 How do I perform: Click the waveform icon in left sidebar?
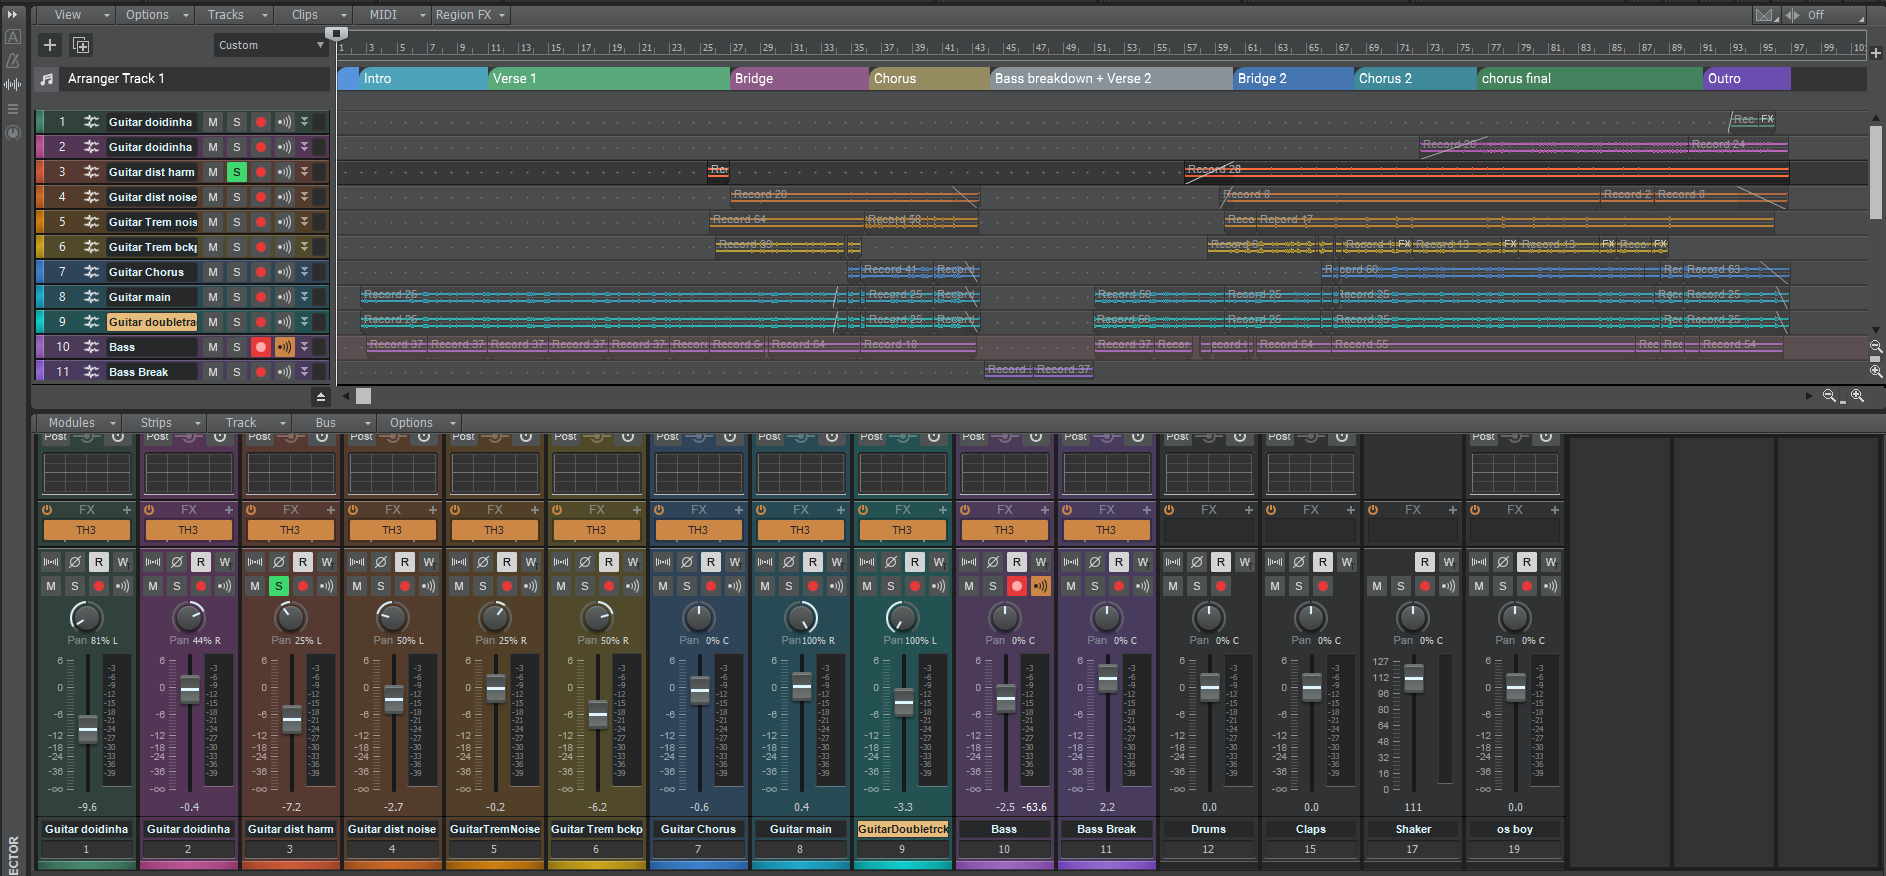tap(13, 85)
